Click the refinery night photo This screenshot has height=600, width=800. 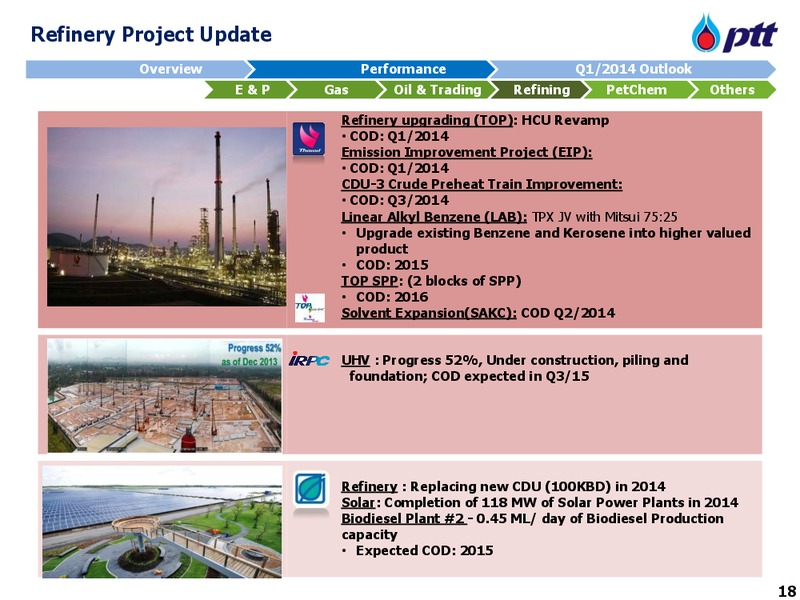coord(166,216)
